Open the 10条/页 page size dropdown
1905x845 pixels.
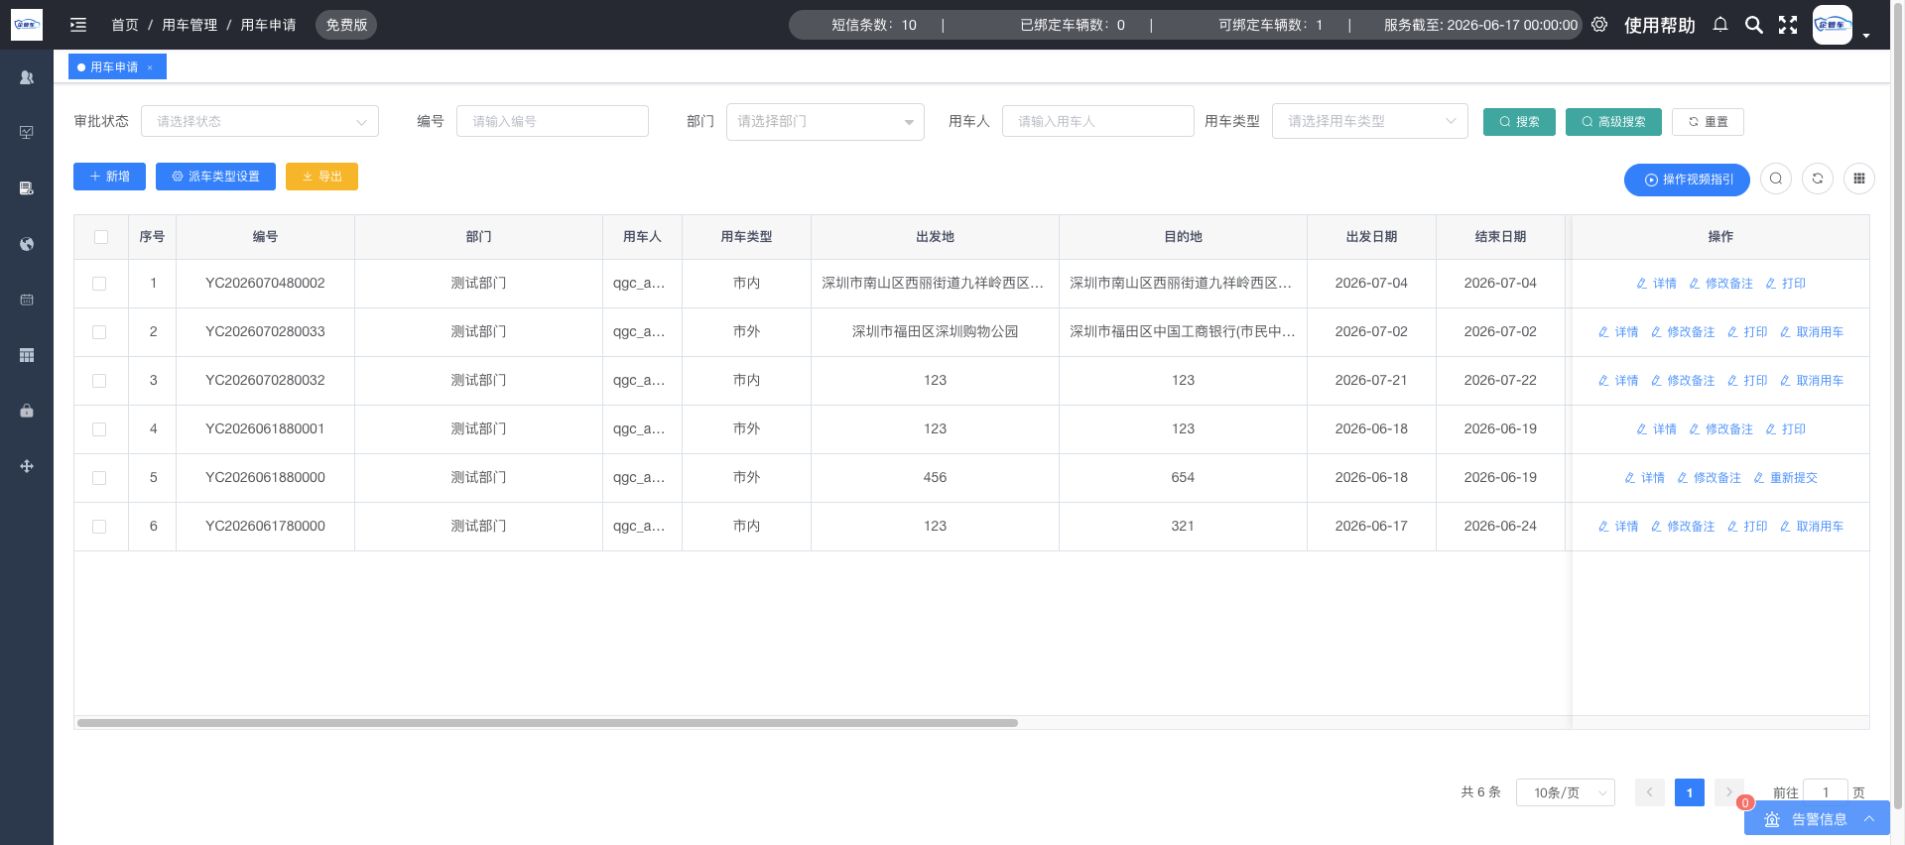(x=1565, y=792)
